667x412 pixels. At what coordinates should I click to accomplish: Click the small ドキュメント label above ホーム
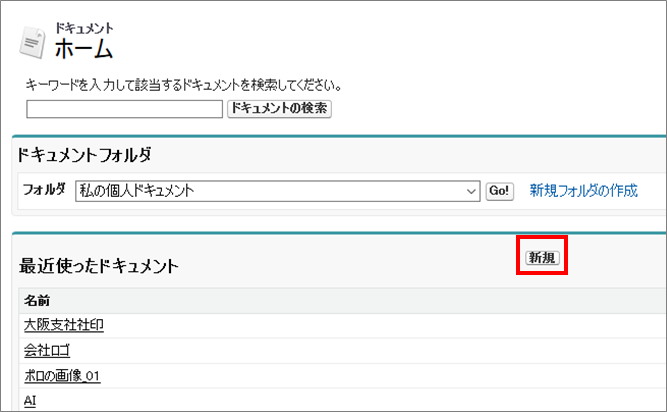coord(84,28)
